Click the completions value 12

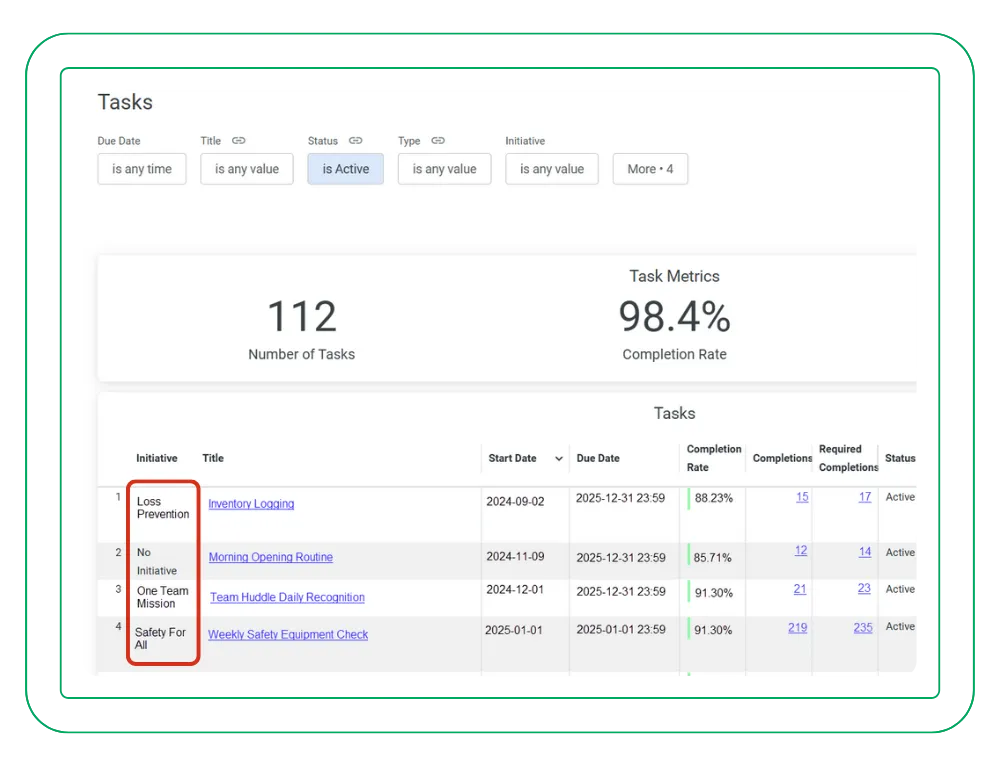(x=801, y=550)
